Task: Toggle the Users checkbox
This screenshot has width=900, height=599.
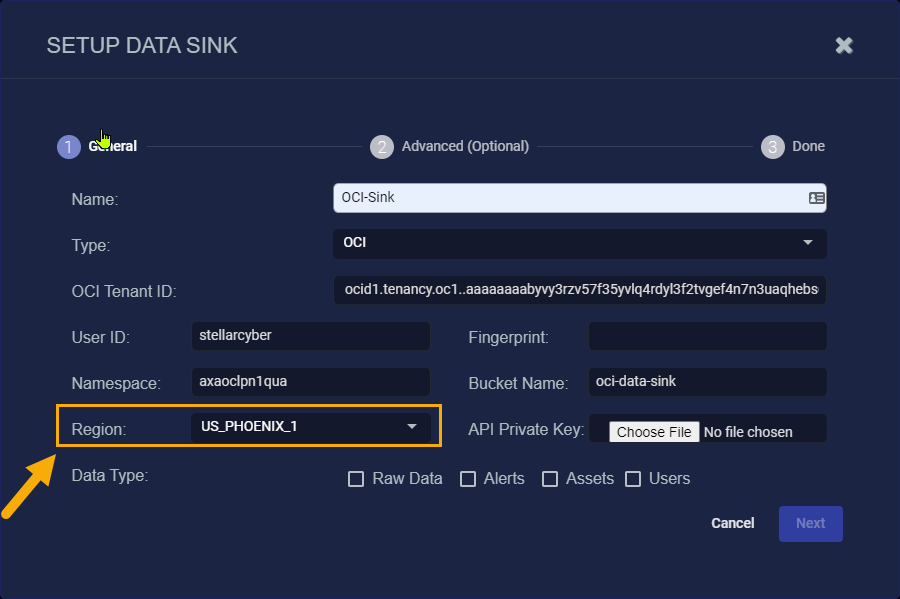Action: tap(633, 479)
